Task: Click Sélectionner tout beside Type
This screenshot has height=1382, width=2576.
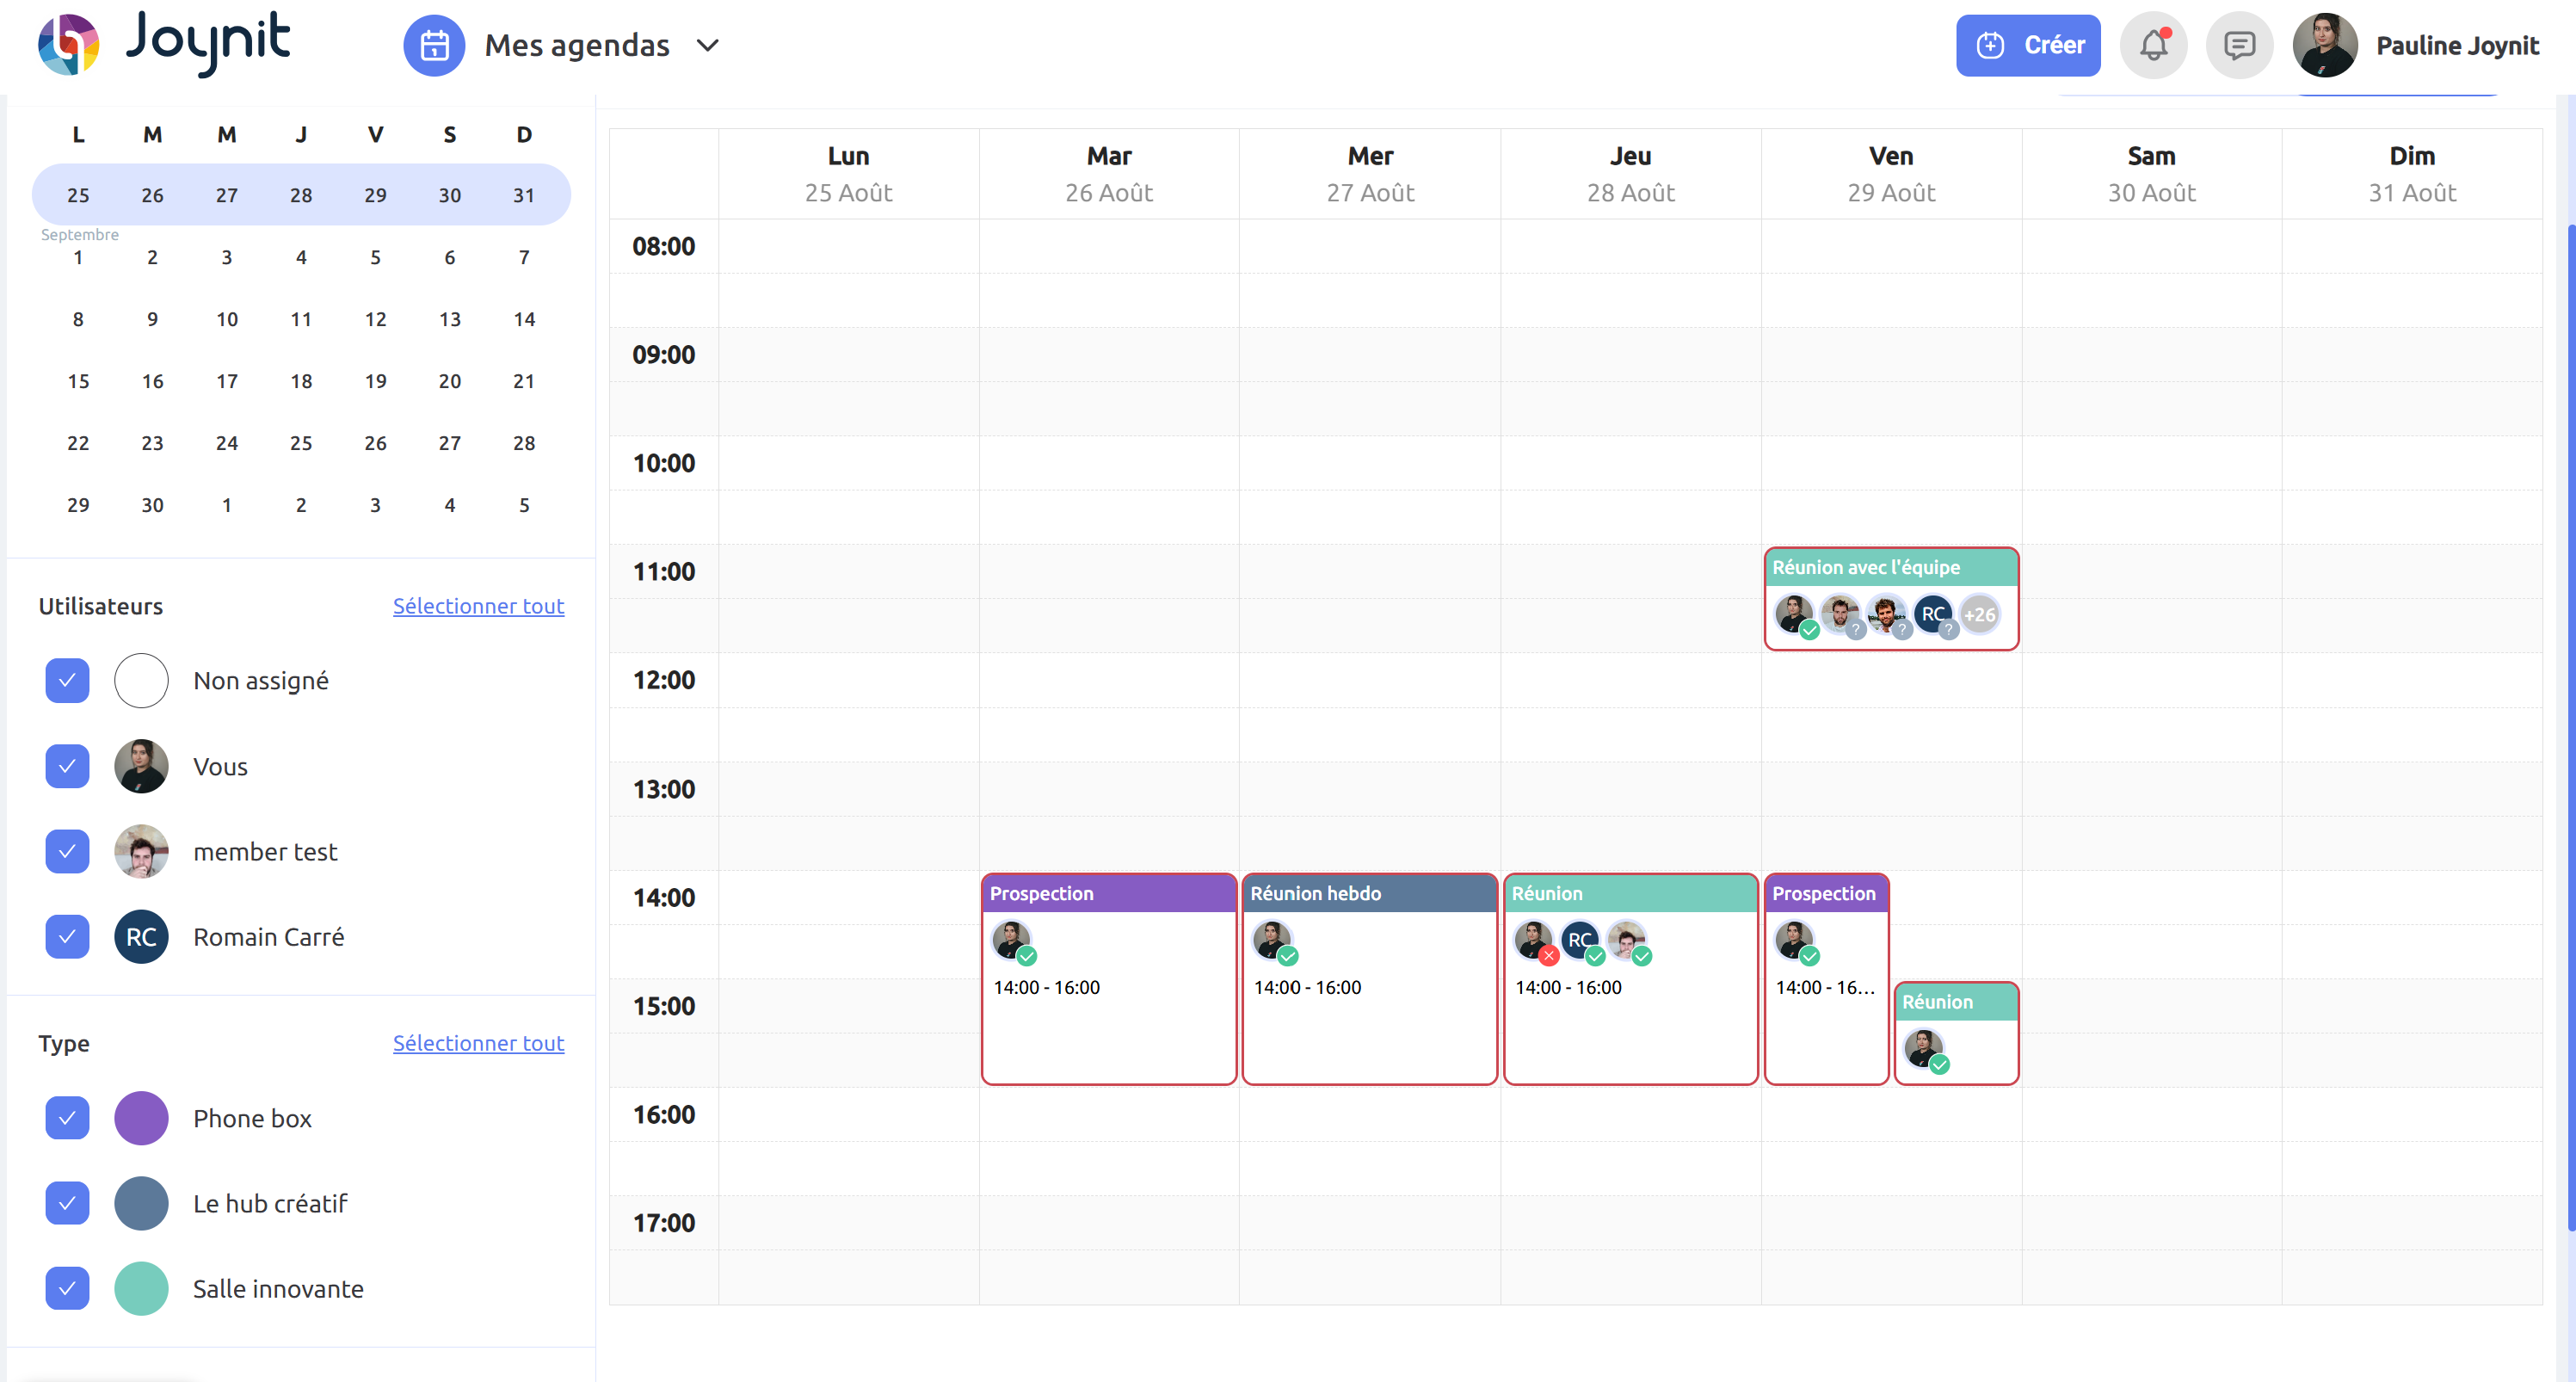Action: 478,1043
